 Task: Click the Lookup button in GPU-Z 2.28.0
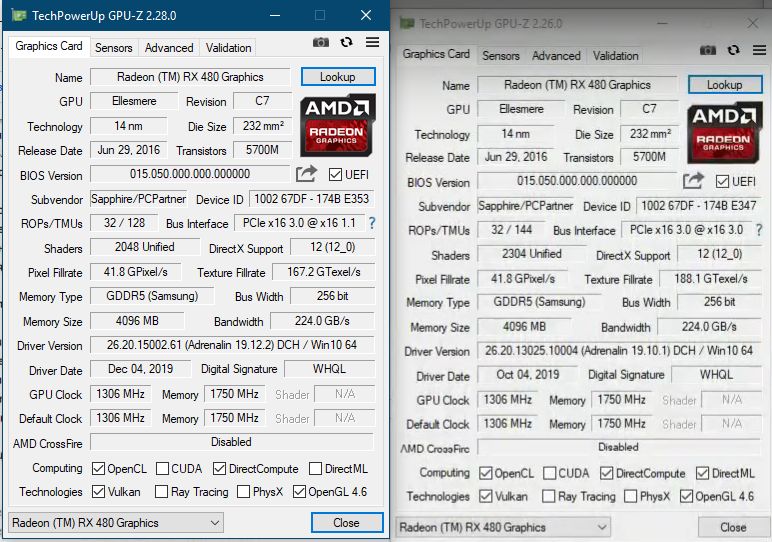pyautogui.click(x=338, y=77)
